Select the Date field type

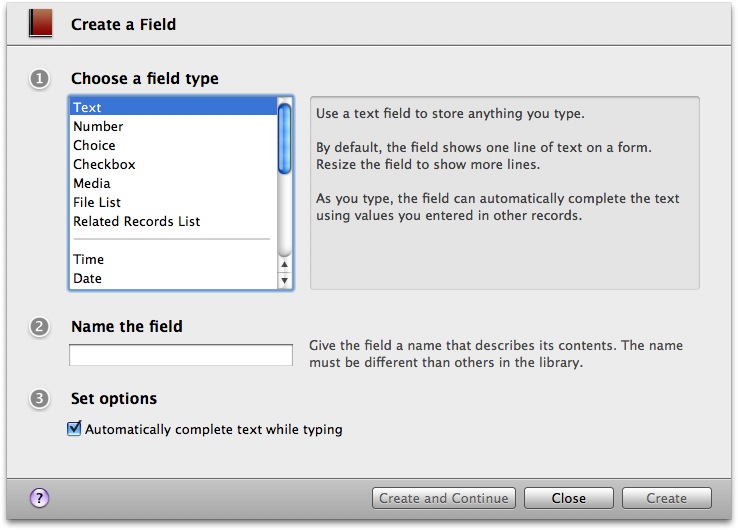174,278
